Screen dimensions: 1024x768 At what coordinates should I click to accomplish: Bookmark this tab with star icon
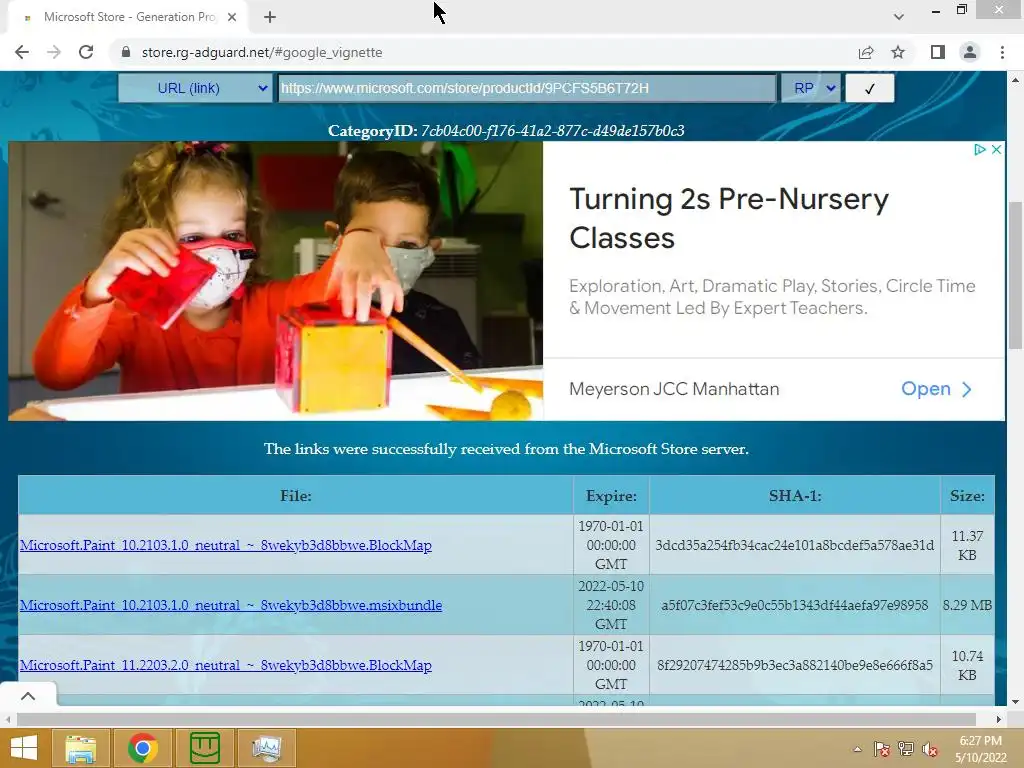click(x=898, y=52)
